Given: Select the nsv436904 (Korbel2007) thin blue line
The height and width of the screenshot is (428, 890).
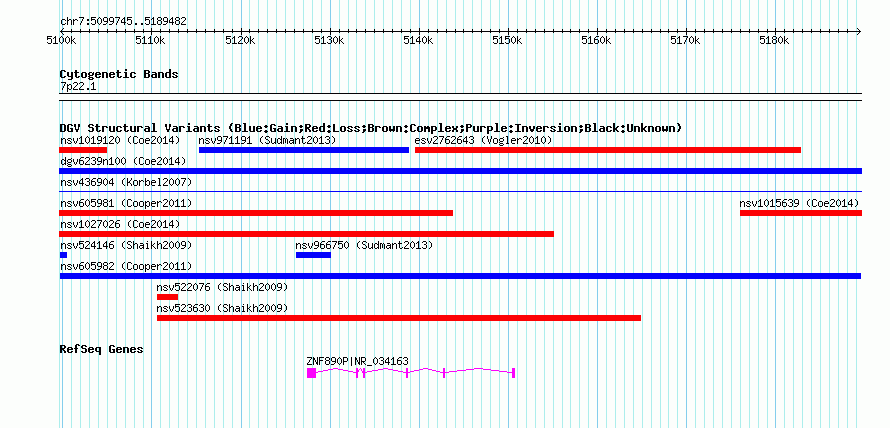Looking at the screenshot, I should (x=460, y=192).
